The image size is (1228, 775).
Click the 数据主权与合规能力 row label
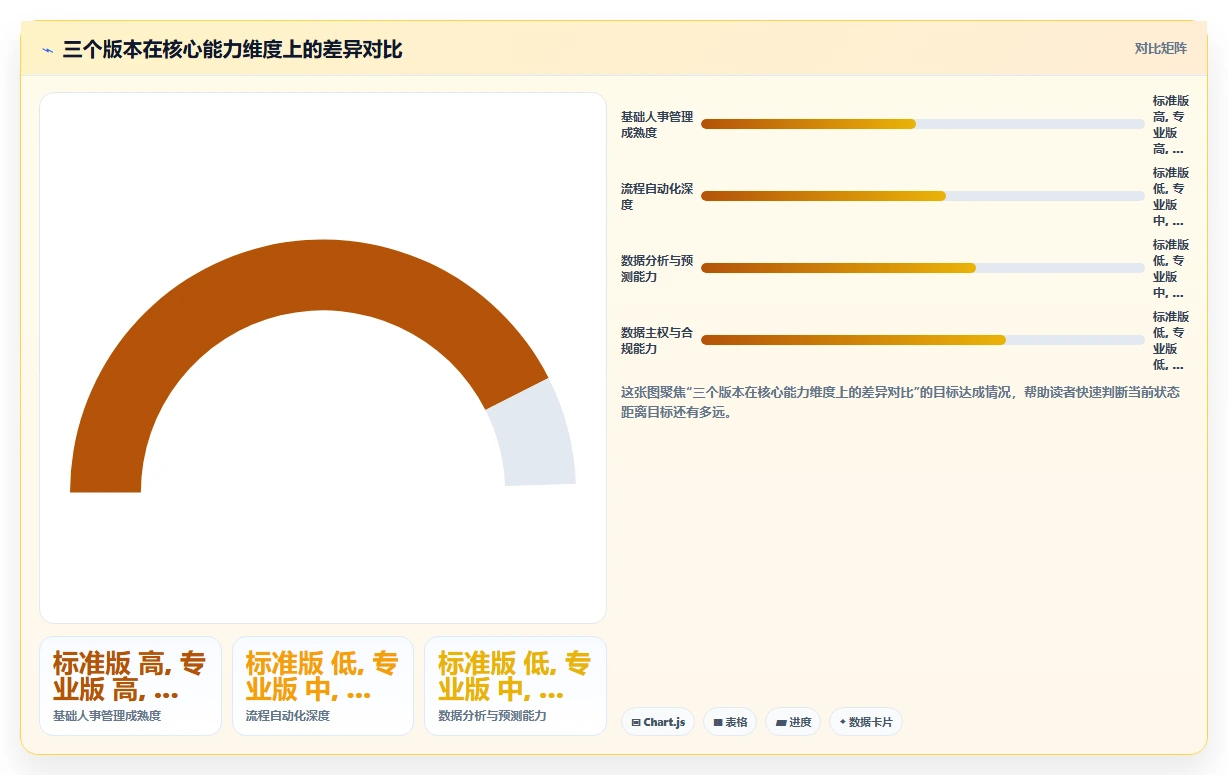point(657,340)
